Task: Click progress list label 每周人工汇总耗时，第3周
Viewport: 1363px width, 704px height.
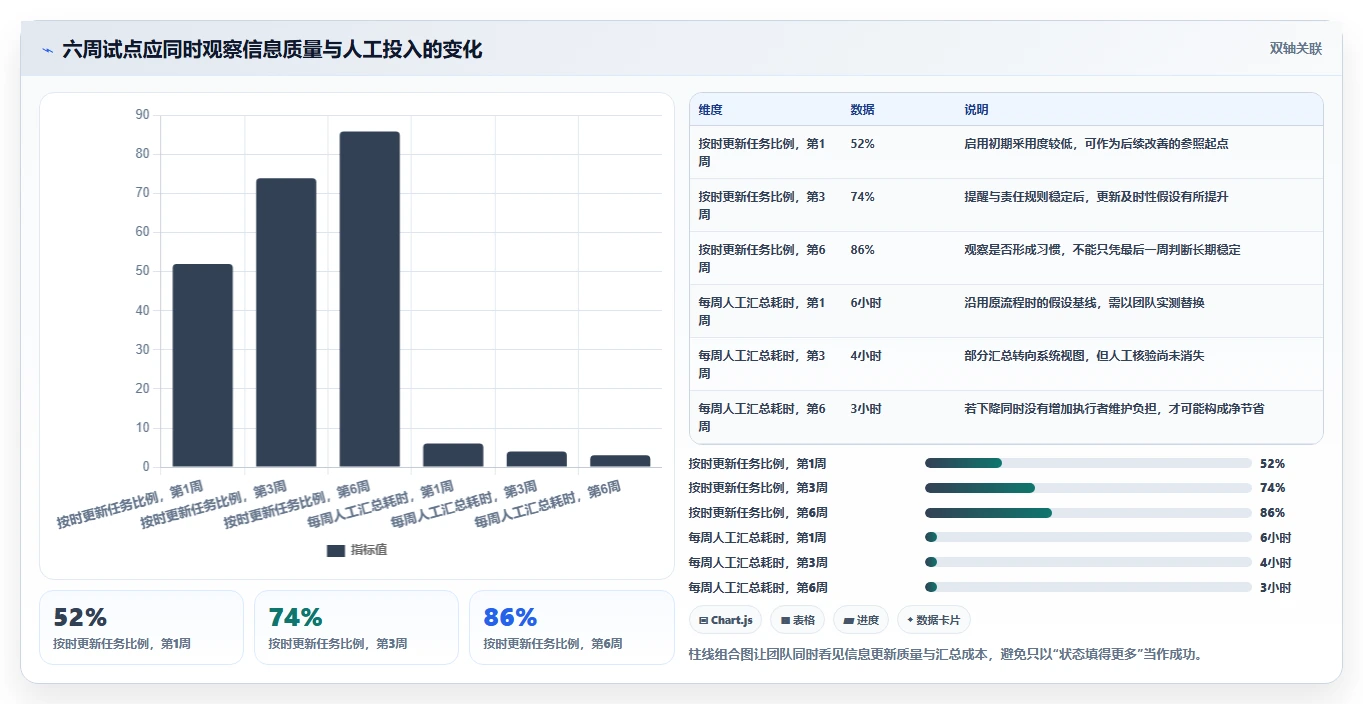Action: pyautogui.click(x=758, y=562)
